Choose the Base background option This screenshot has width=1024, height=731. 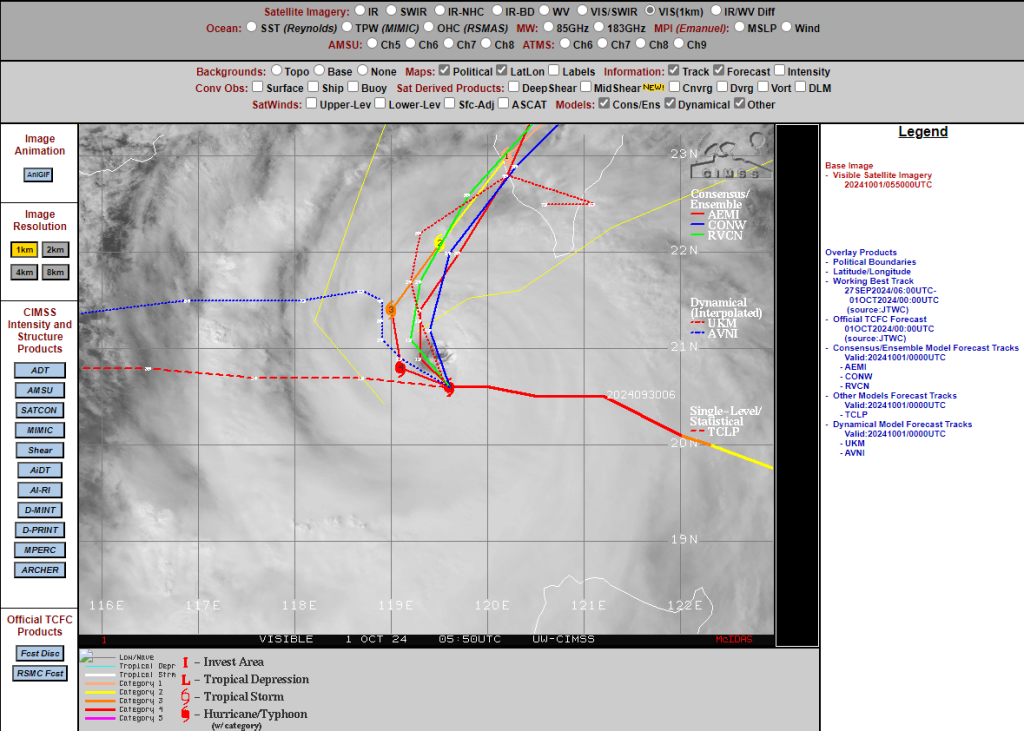[319, 70]
